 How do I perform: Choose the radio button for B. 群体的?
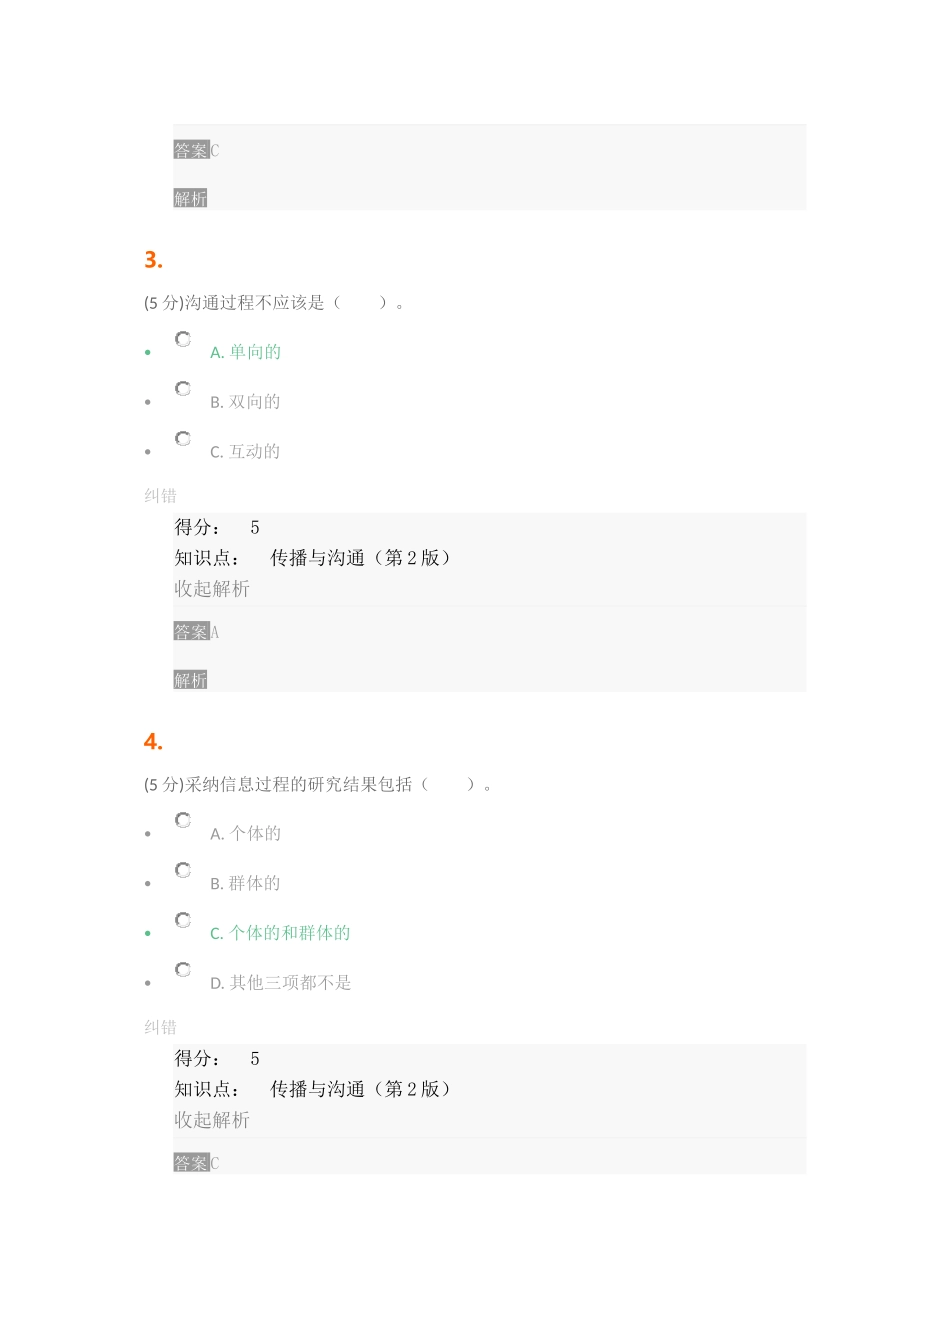point(183,871)
